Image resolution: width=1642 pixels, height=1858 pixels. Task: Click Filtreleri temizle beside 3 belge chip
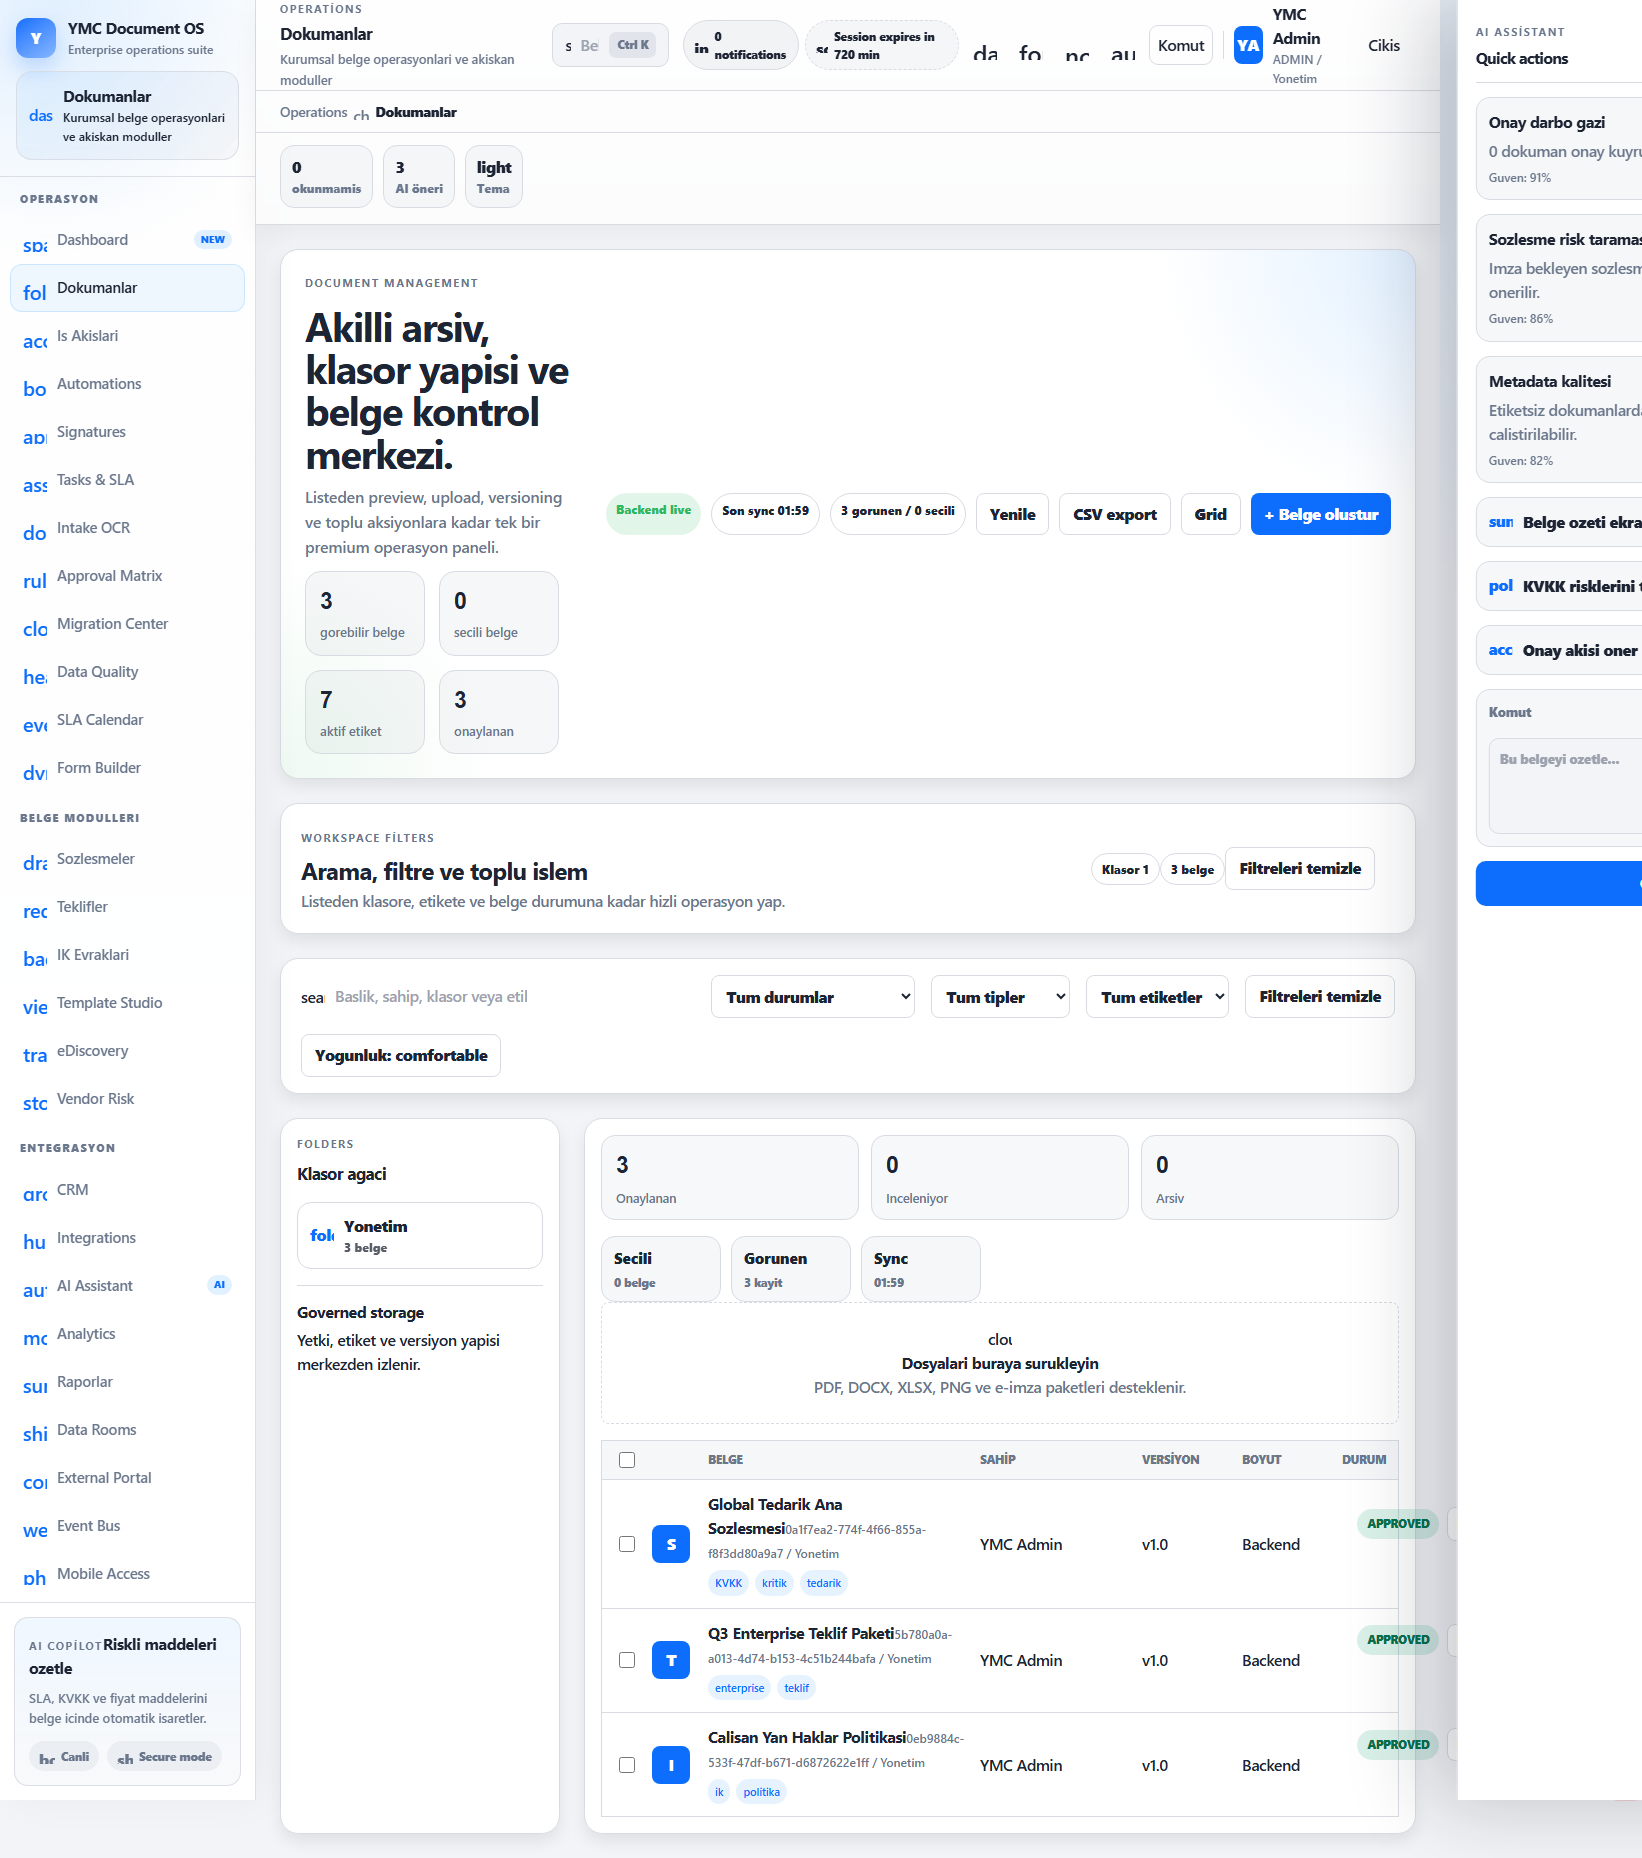(x=1300, y=868)
